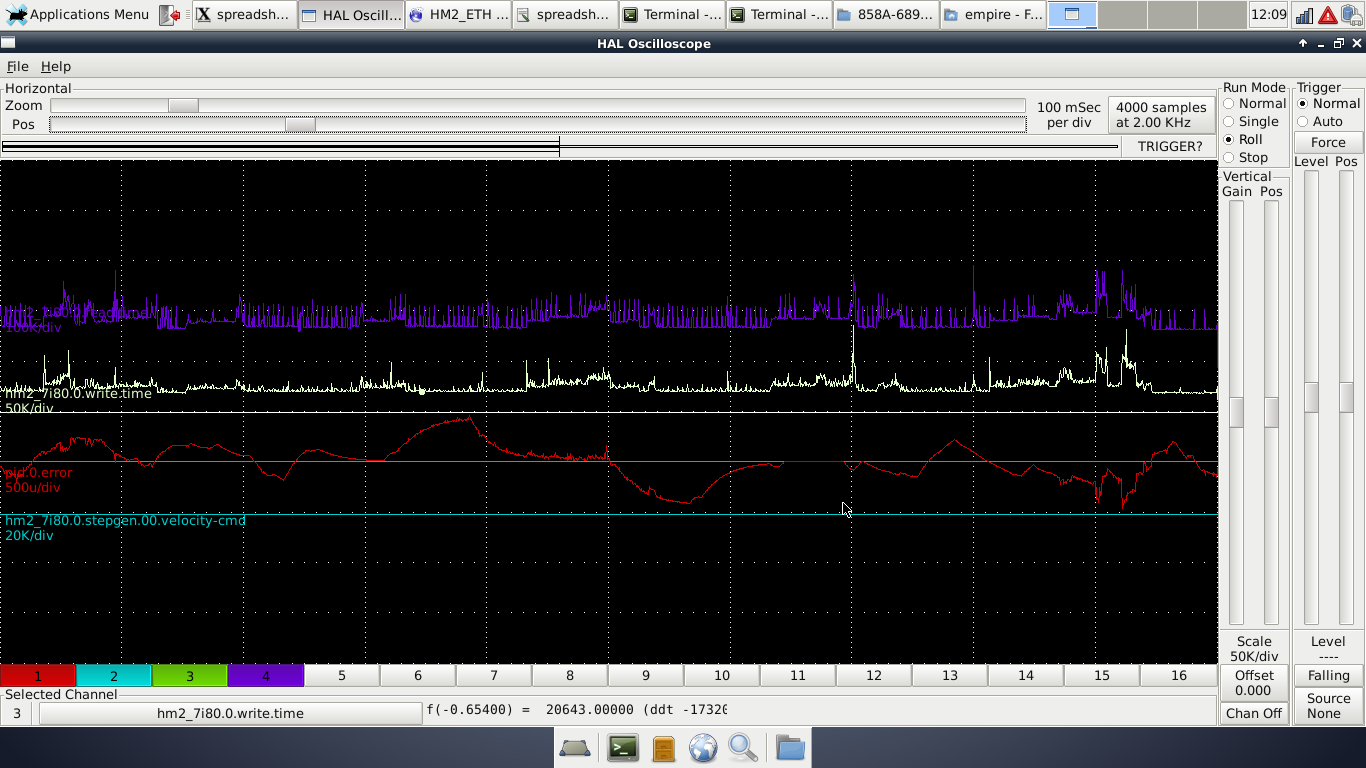
Task: Click the 4000 samples at 2.00 KHz button
Action: point(1161,115)
